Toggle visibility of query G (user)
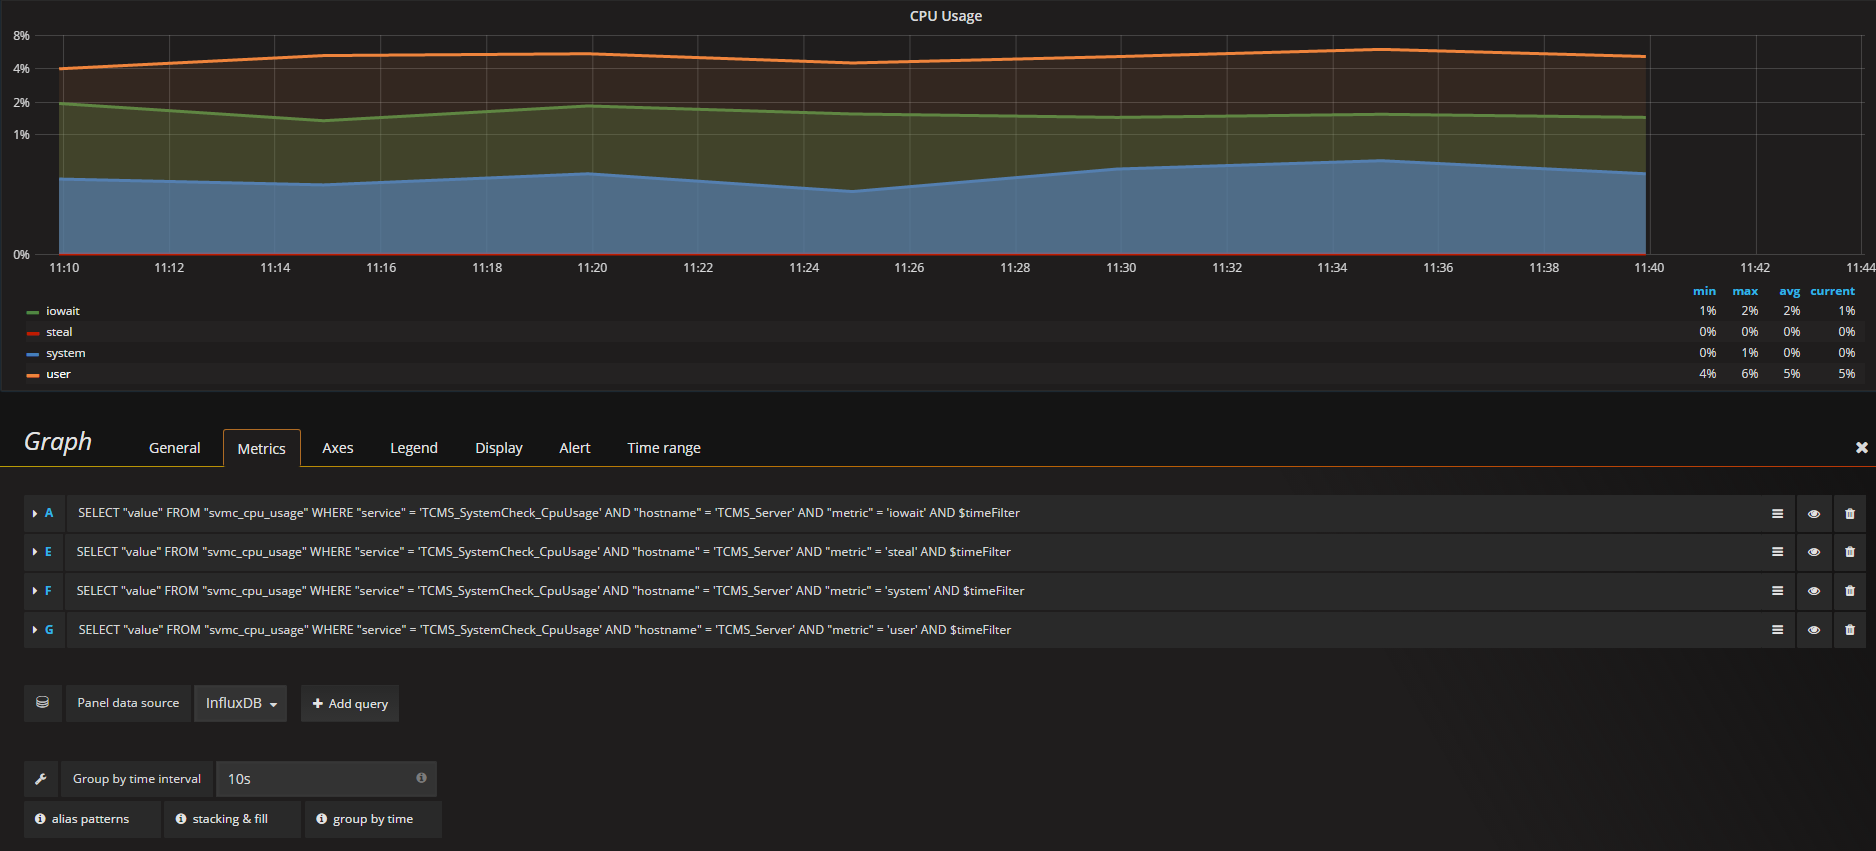 pos(1814,630)
